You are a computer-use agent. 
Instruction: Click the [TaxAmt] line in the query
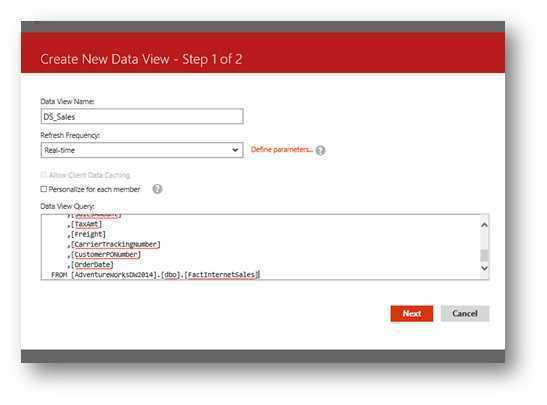click(85, 224)
